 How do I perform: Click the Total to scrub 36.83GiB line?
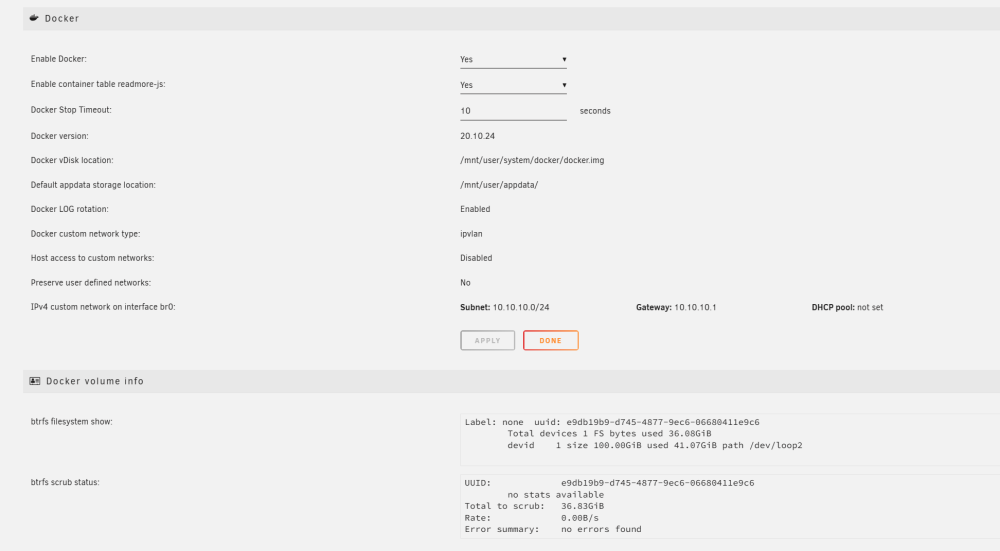tap(534, 506)
